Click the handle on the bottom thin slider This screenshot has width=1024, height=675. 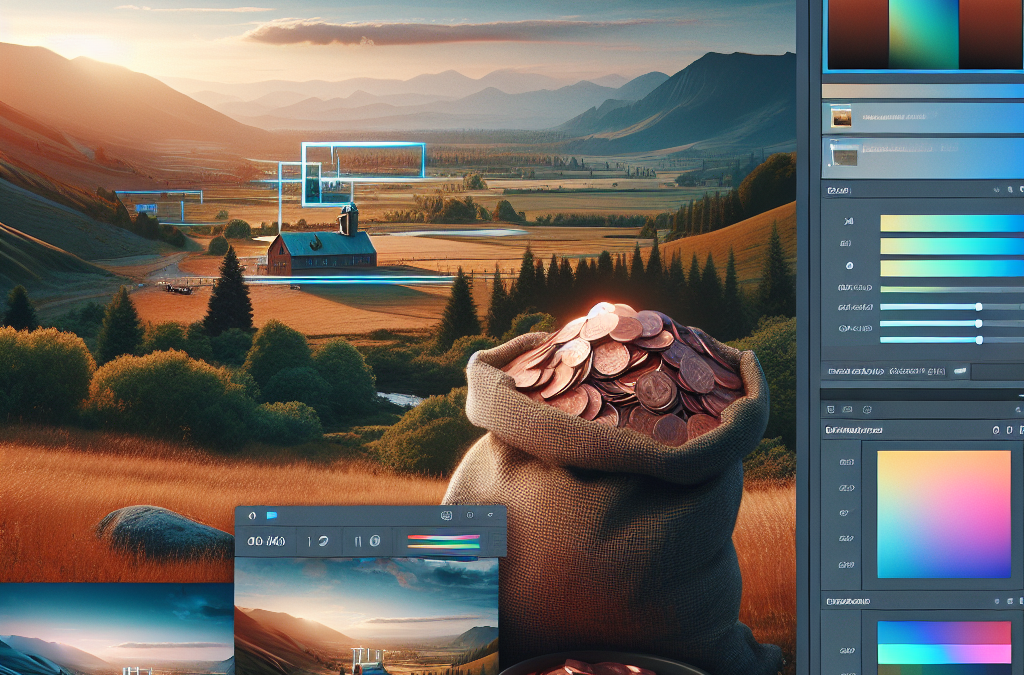click(979, 339)
